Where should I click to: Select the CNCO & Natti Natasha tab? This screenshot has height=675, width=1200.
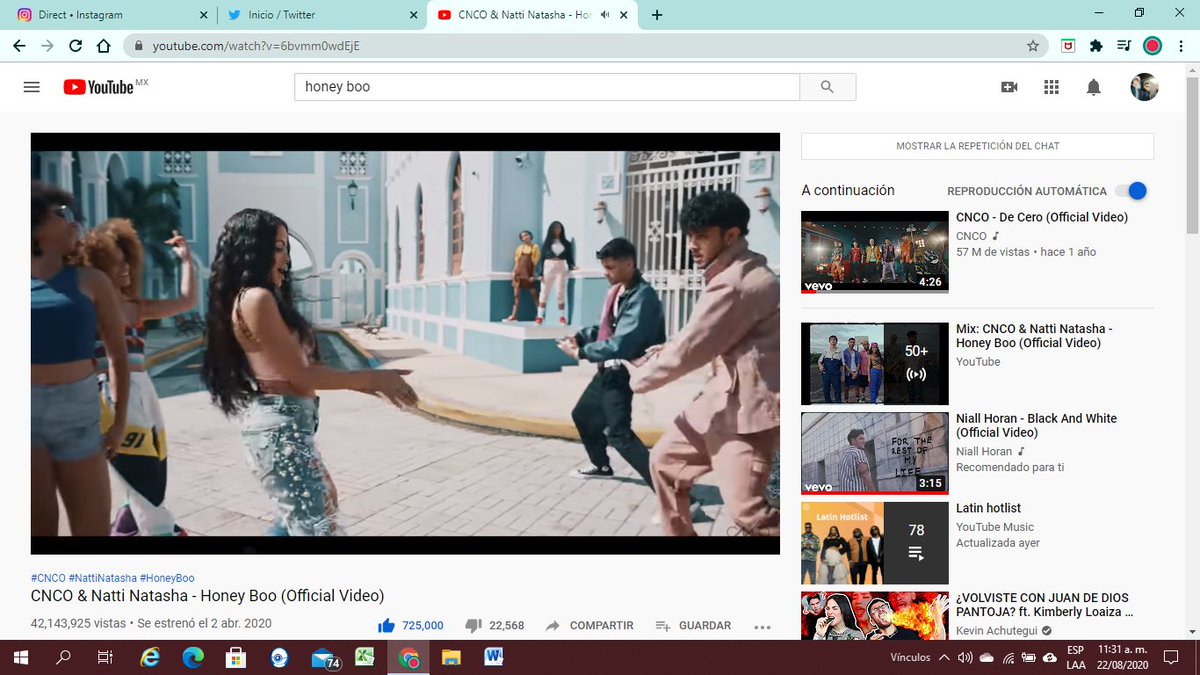click(532, 15)
